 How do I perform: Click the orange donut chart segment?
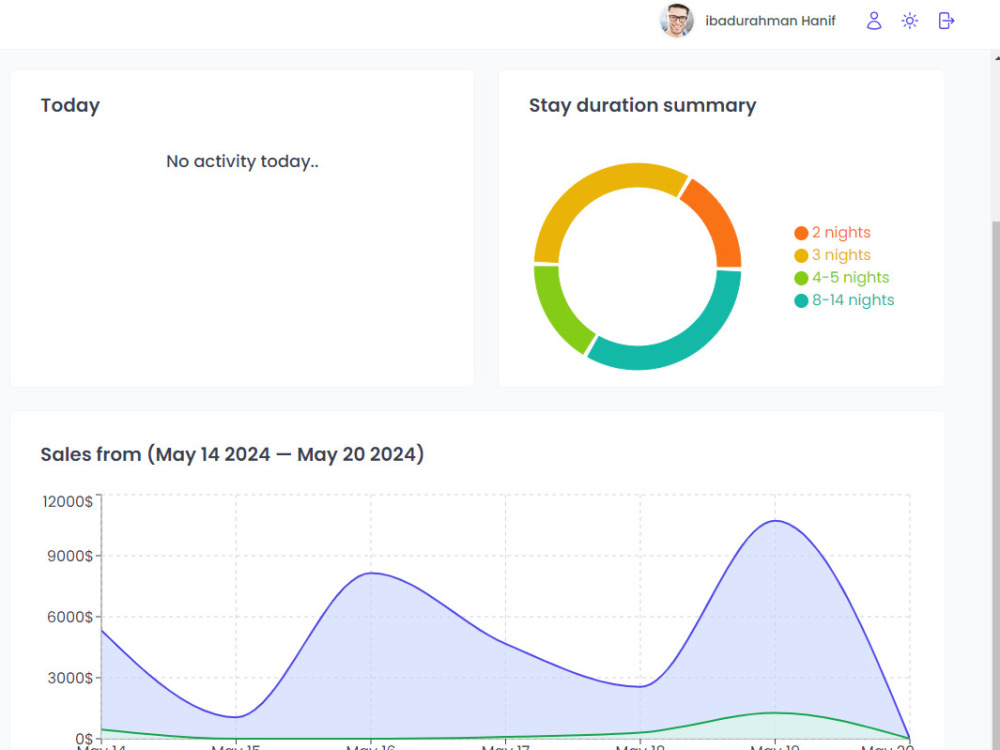(x=719, y=220)
